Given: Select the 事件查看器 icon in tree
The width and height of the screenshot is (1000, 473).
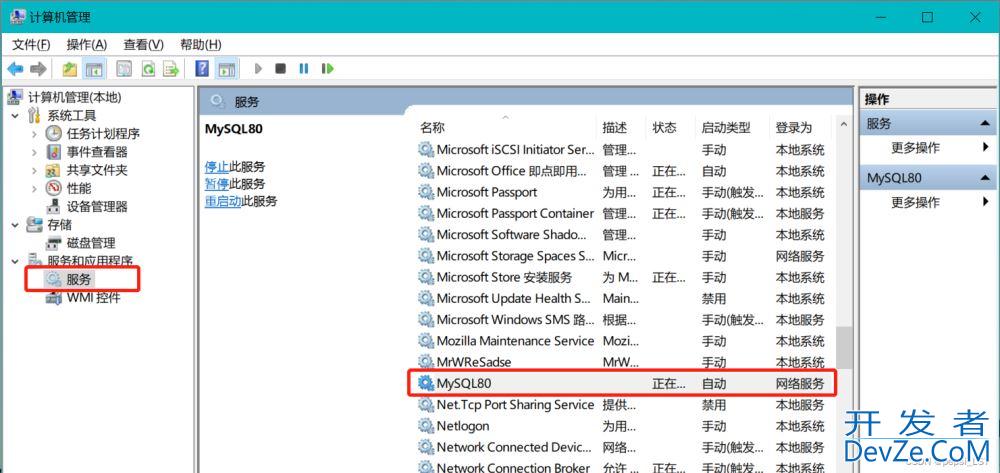Looking at the screenshot, I should point(54,152).
